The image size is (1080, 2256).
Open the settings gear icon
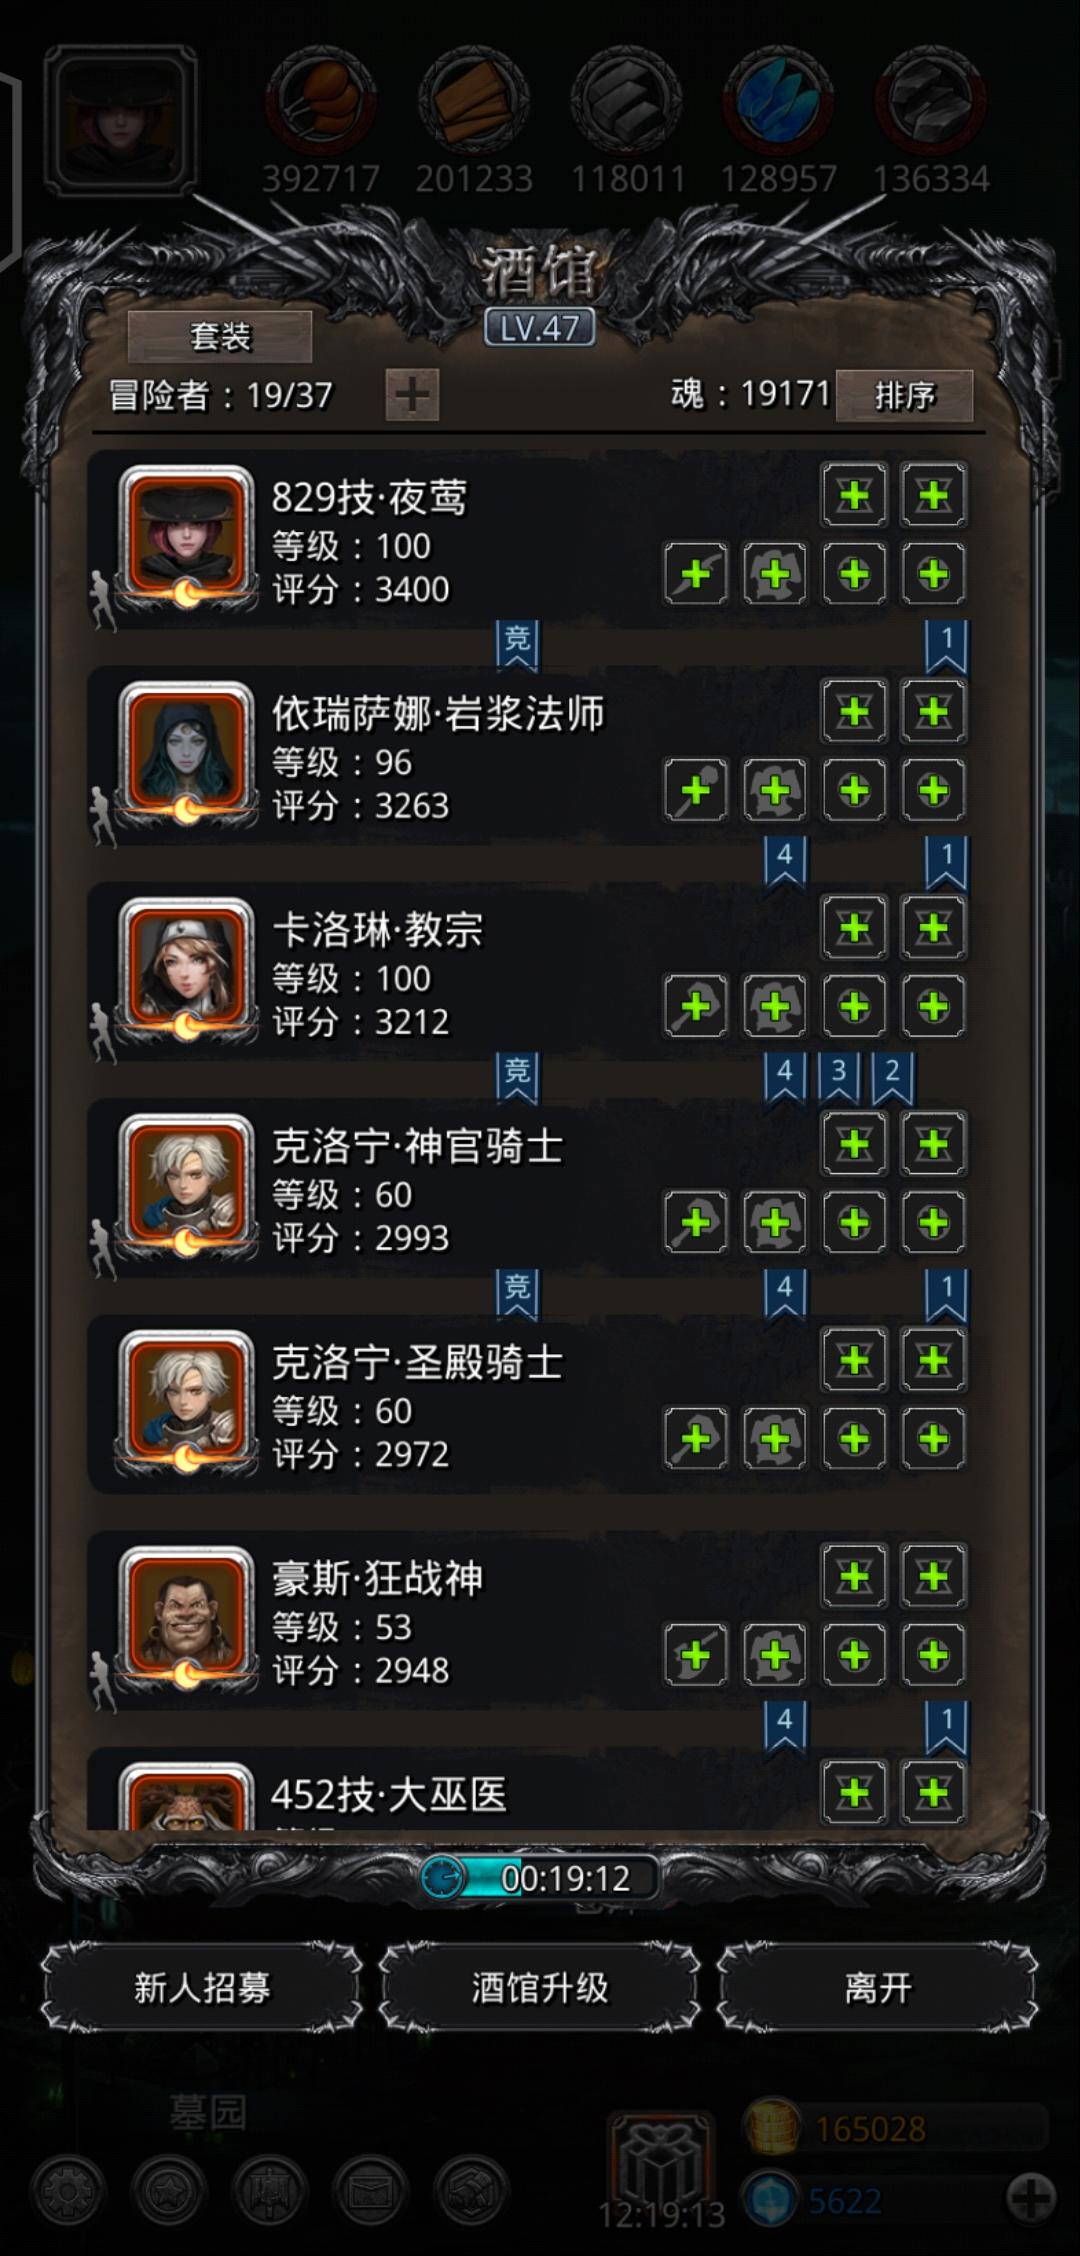coord(68,2192)
